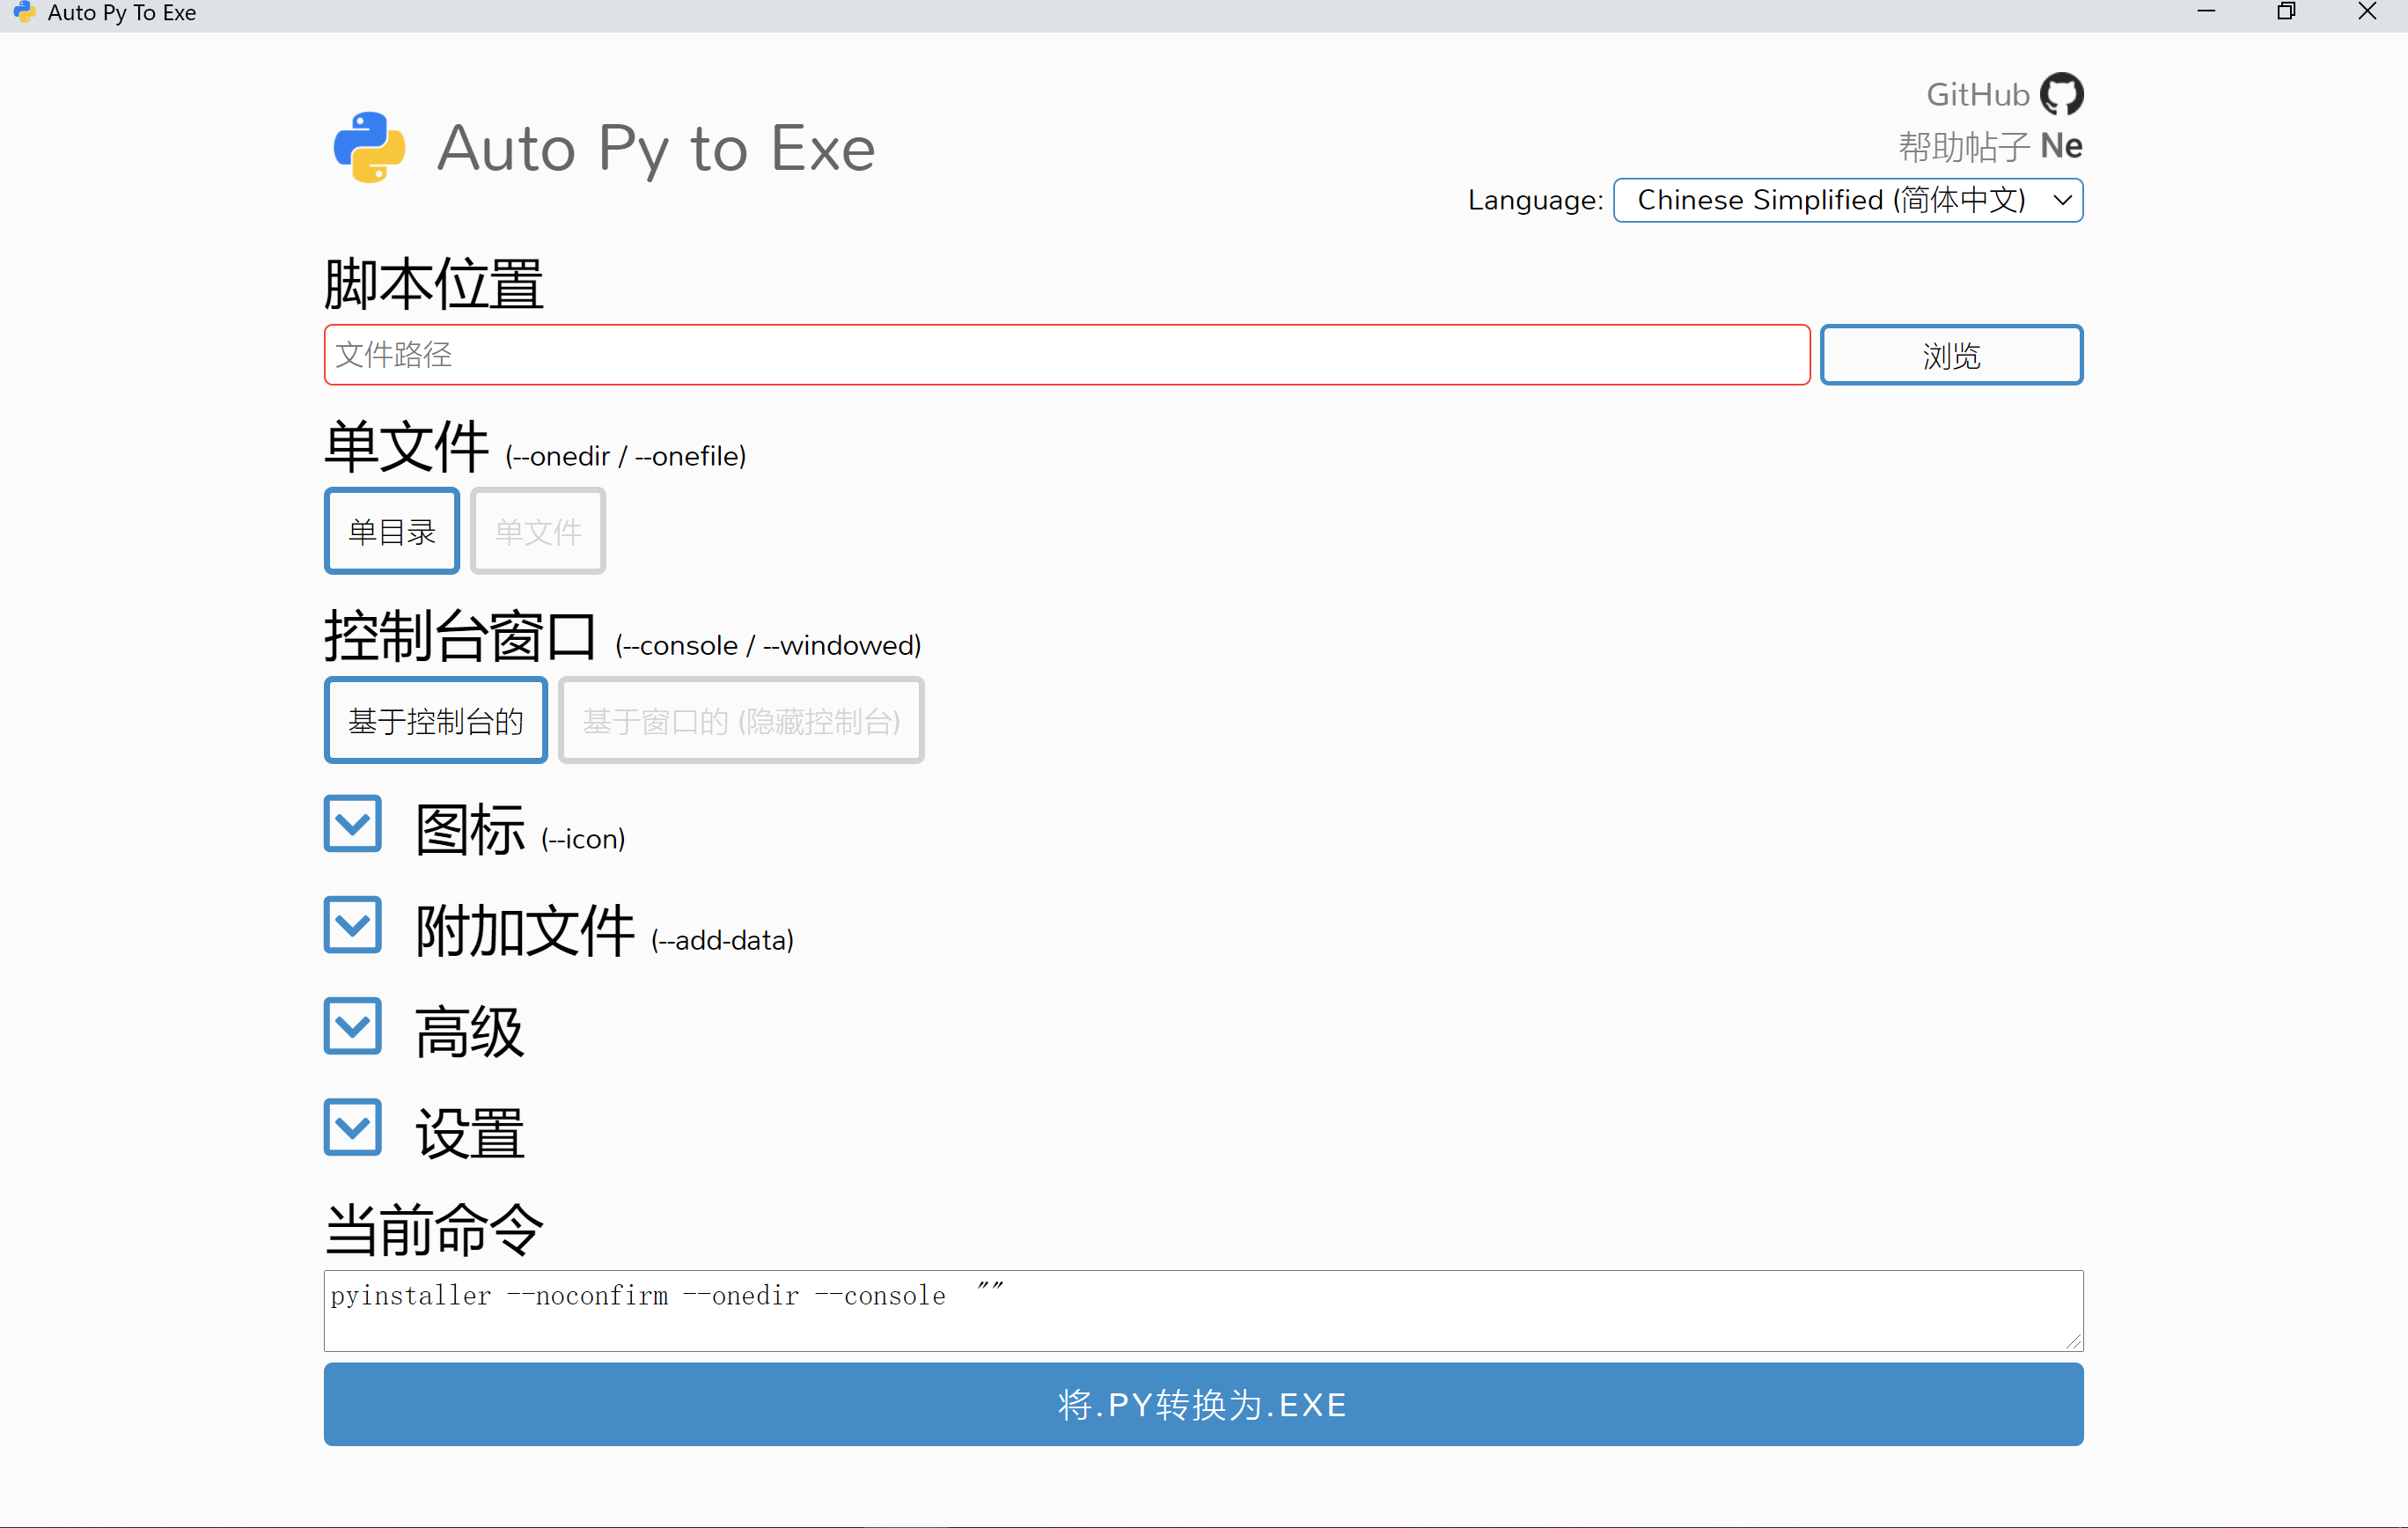Click the restore window button
Image resolution: width=2408 pixels, height=1528 pixels.
[2286, 12]
